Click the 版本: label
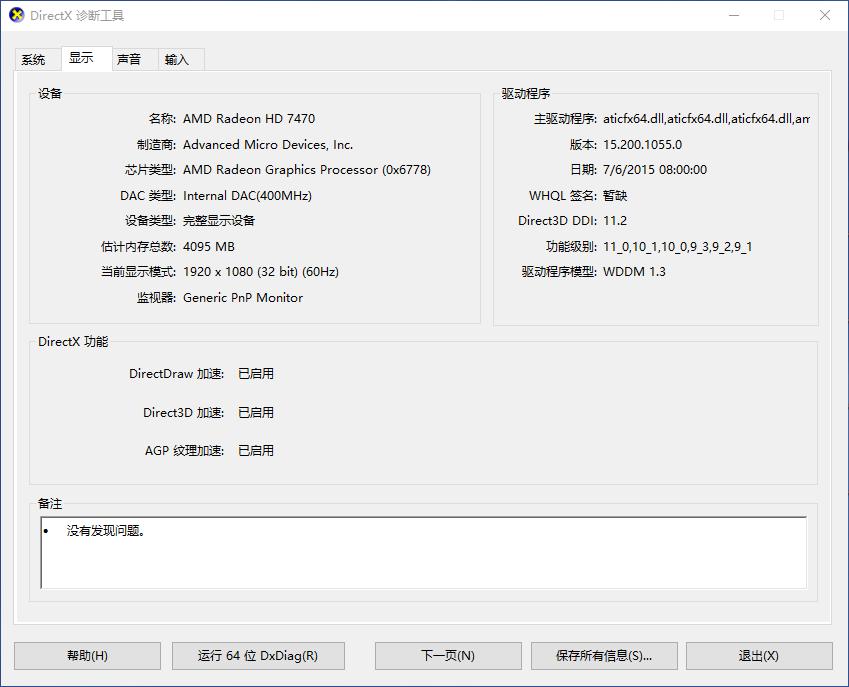Viewport: 849px width, 687px height. 583,145
